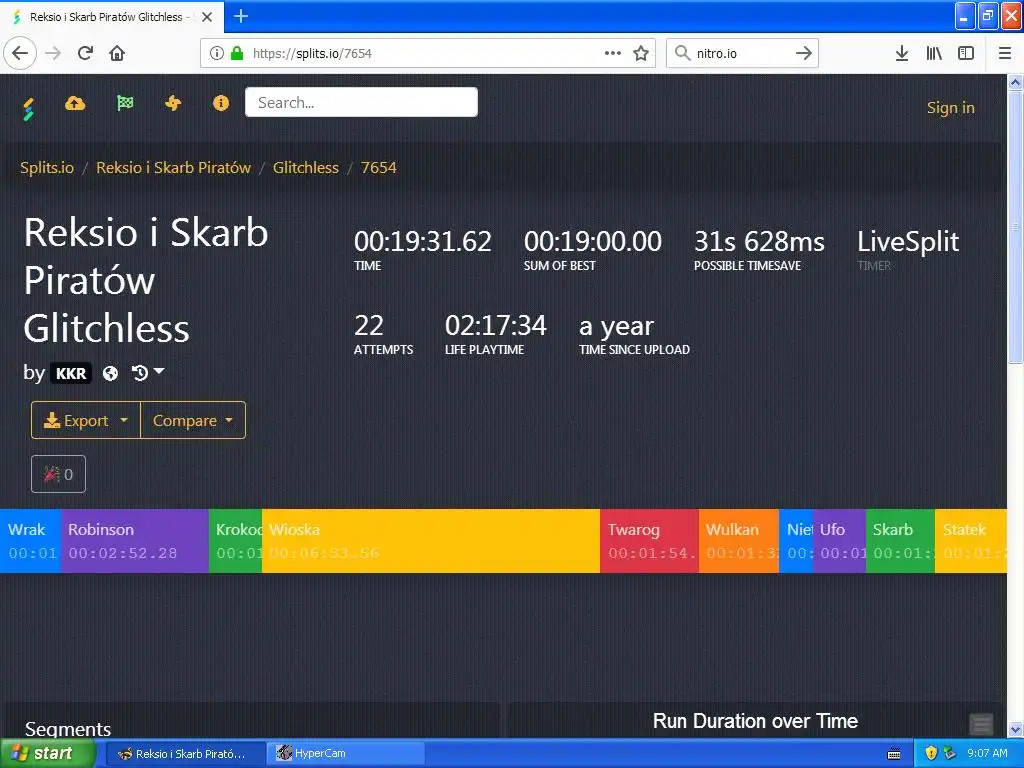Select the green Skarb segment
Viewport: 1024px width, 768px height.
(x=900, y=541)
